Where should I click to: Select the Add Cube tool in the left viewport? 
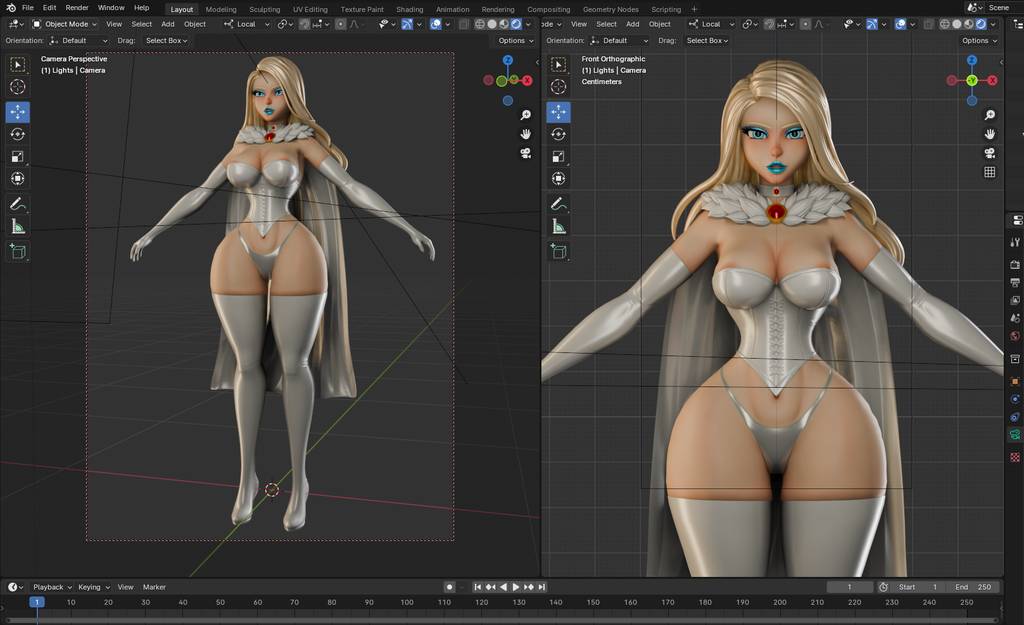[x=18, y=252]
